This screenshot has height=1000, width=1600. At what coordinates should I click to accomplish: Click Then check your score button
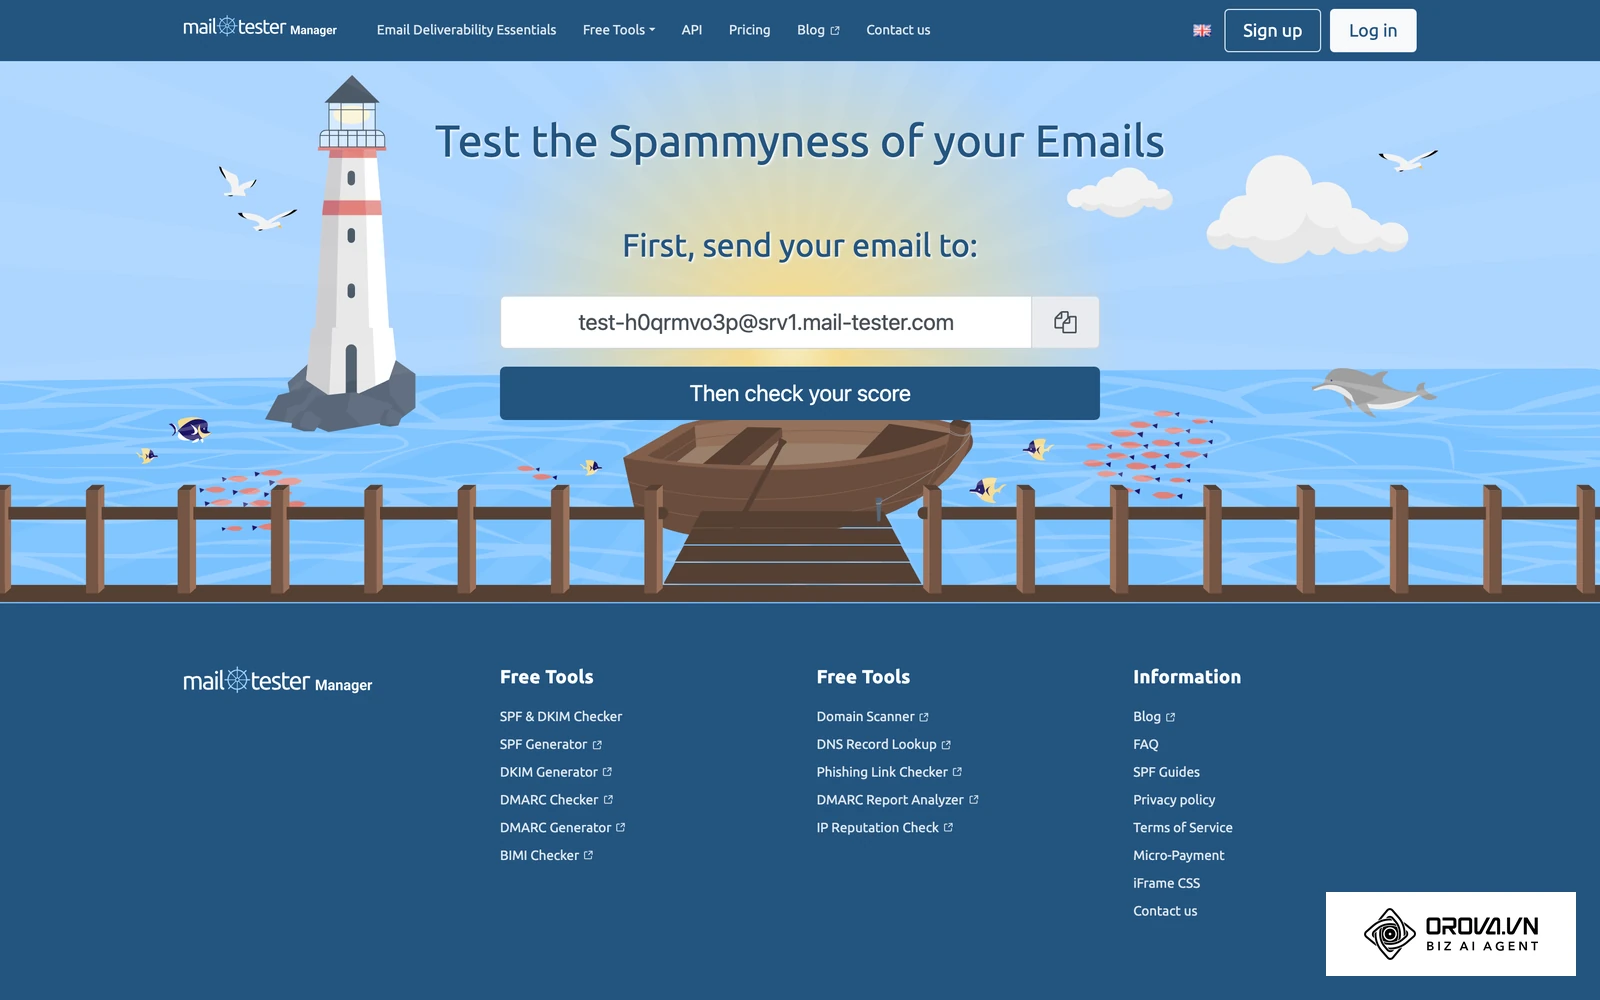tap(800, 393)
